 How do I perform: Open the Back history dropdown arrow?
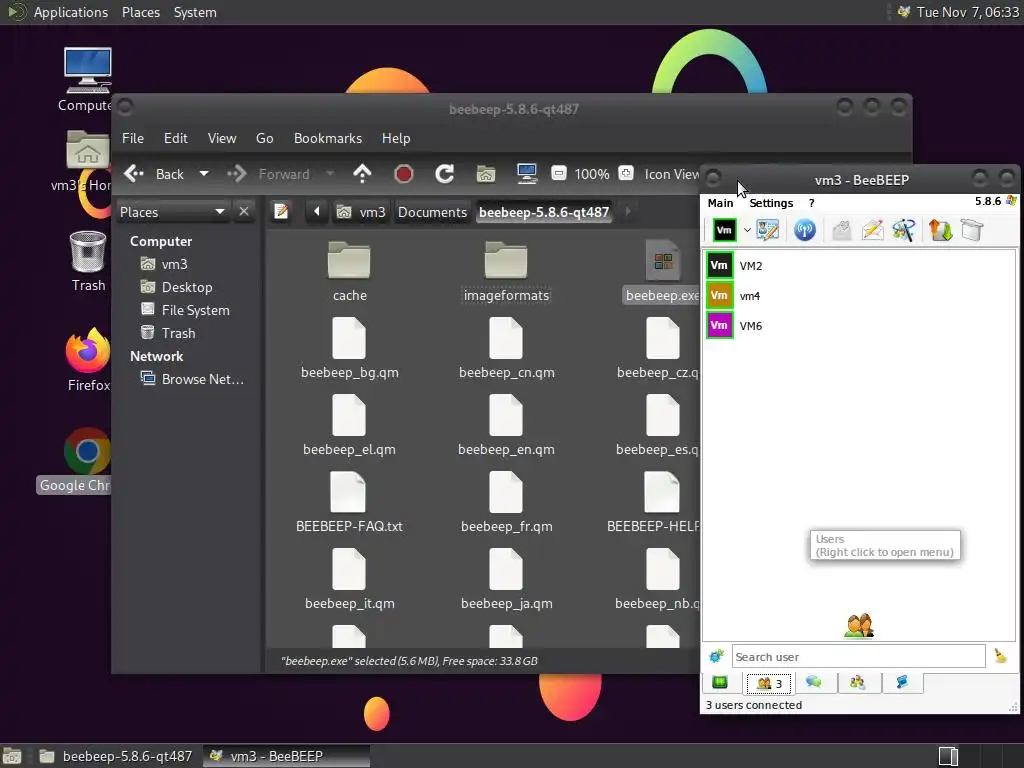(204, 174)
